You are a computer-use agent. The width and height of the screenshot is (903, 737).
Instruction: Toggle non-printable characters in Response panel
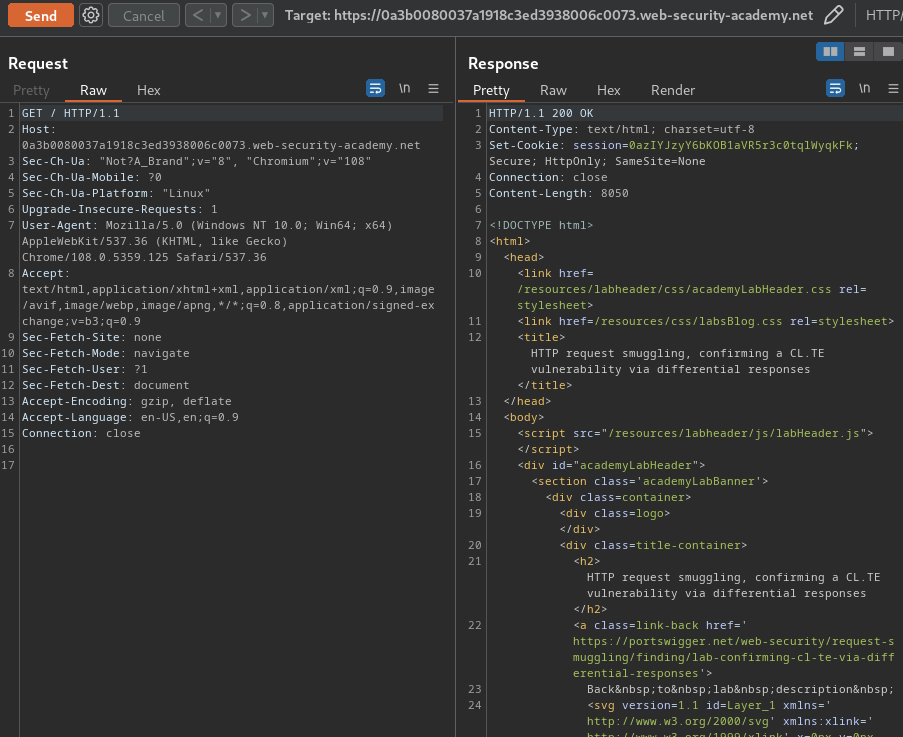point(864,88)
